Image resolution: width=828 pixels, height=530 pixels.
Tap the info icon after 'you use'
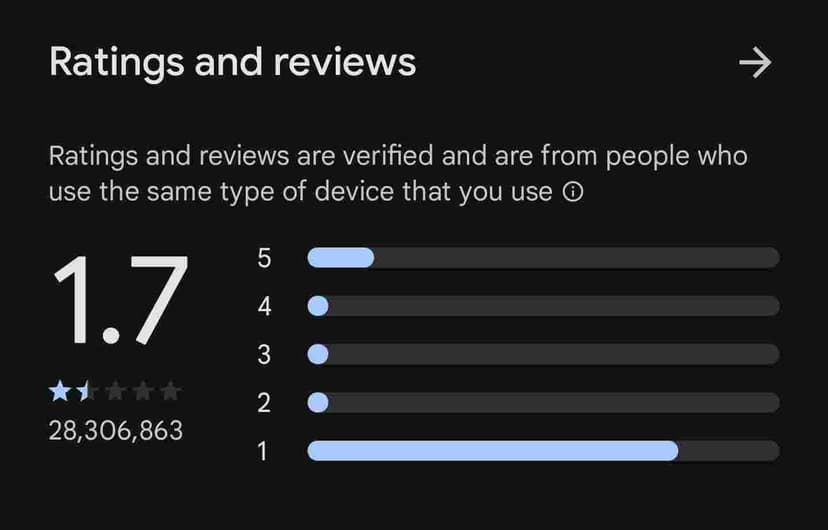573,192
